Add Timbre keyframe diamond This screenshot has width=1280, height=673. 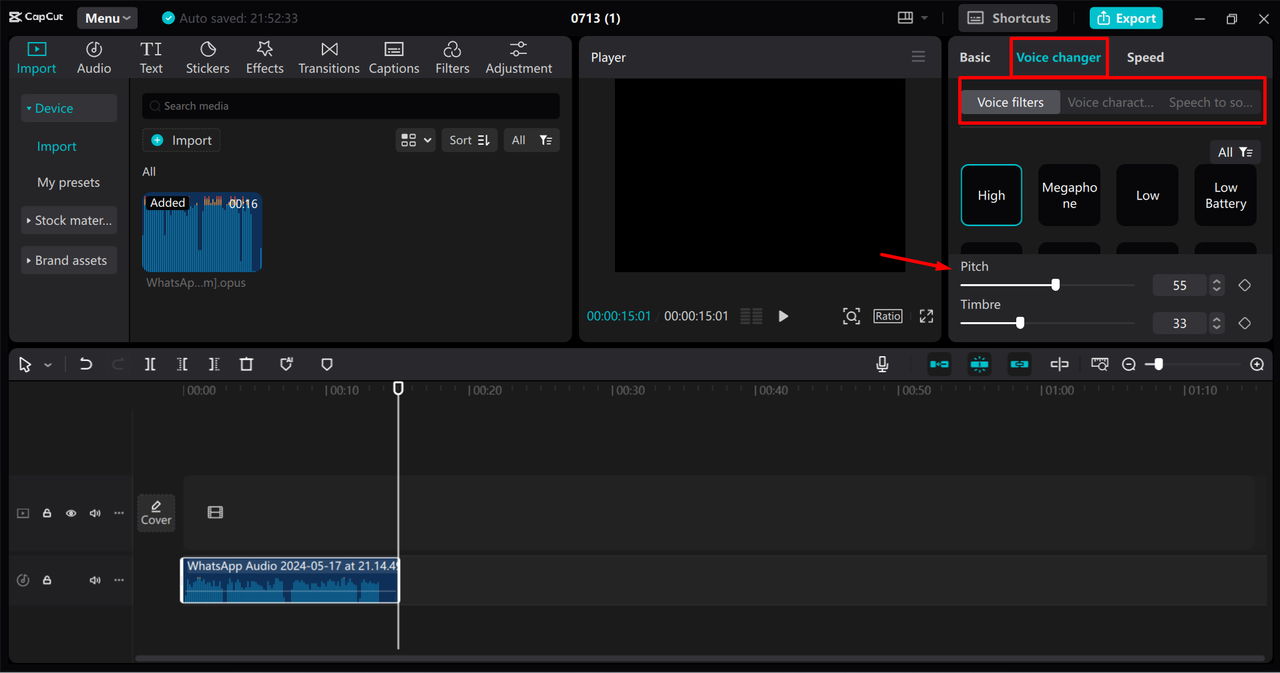click(1245, 323)
